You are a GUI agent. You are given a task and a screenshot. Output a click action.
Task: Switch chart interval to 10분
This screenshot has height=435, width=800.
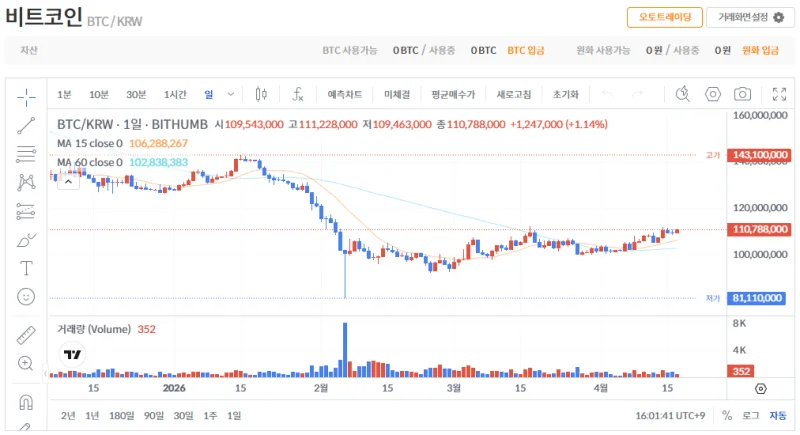98,94
